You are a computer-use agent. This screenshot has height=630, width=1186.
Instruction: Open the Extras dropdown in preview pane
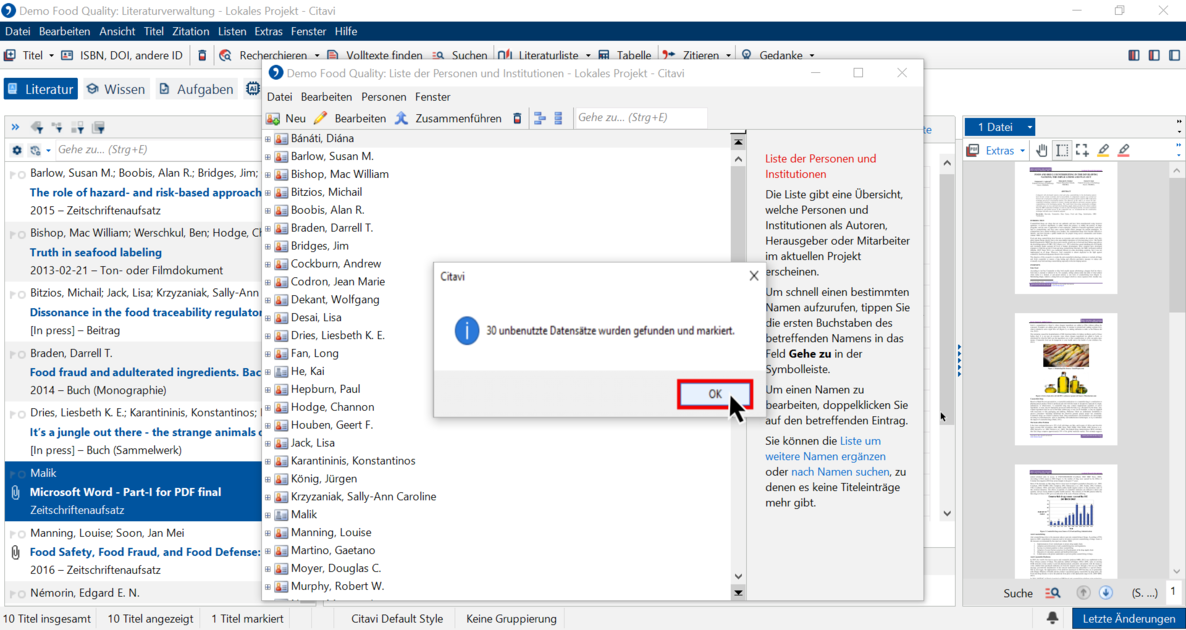click(1005, 151)
